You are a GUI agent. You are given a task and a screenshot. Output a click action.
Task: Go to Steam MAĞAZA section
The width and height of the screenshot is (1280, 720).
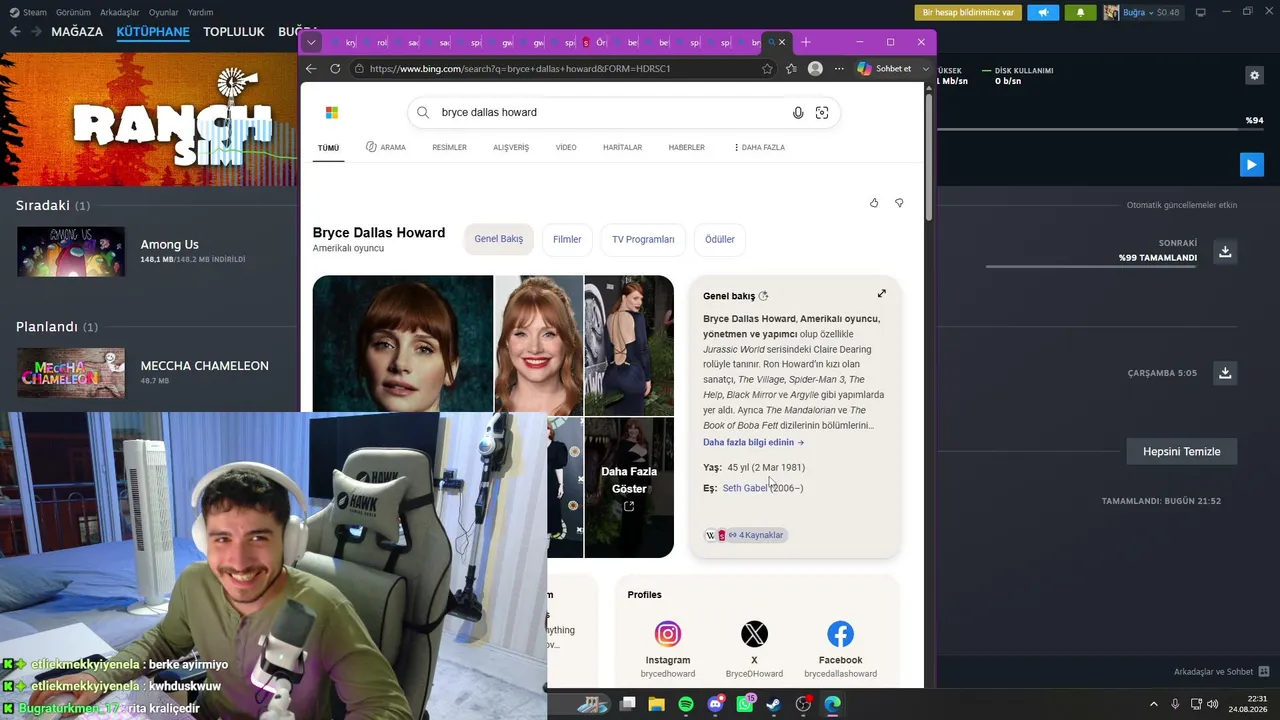77,31
